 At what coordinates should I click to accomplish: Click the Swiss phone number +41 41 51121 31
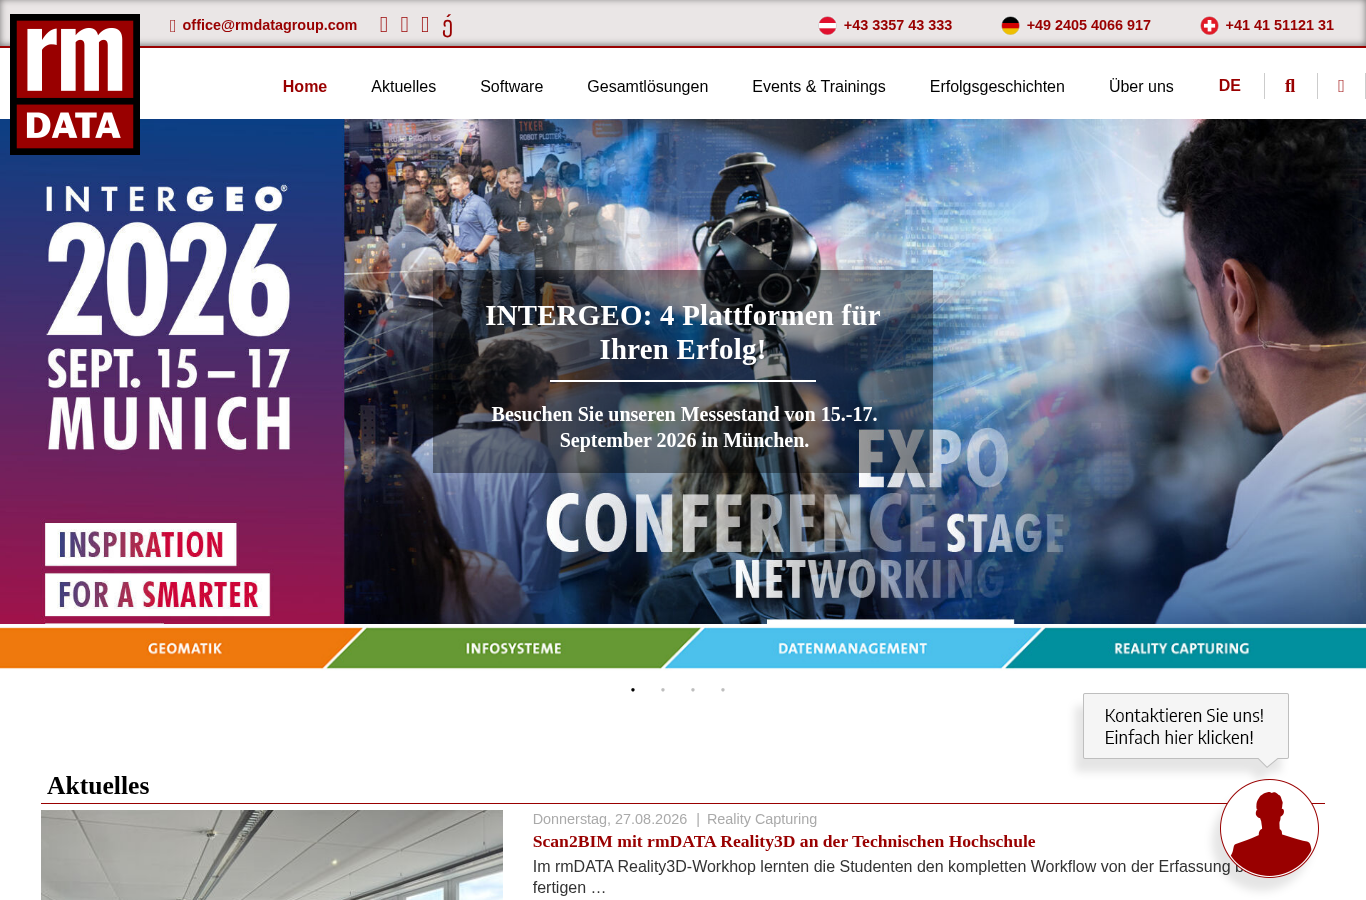(x=1279, y=25)
